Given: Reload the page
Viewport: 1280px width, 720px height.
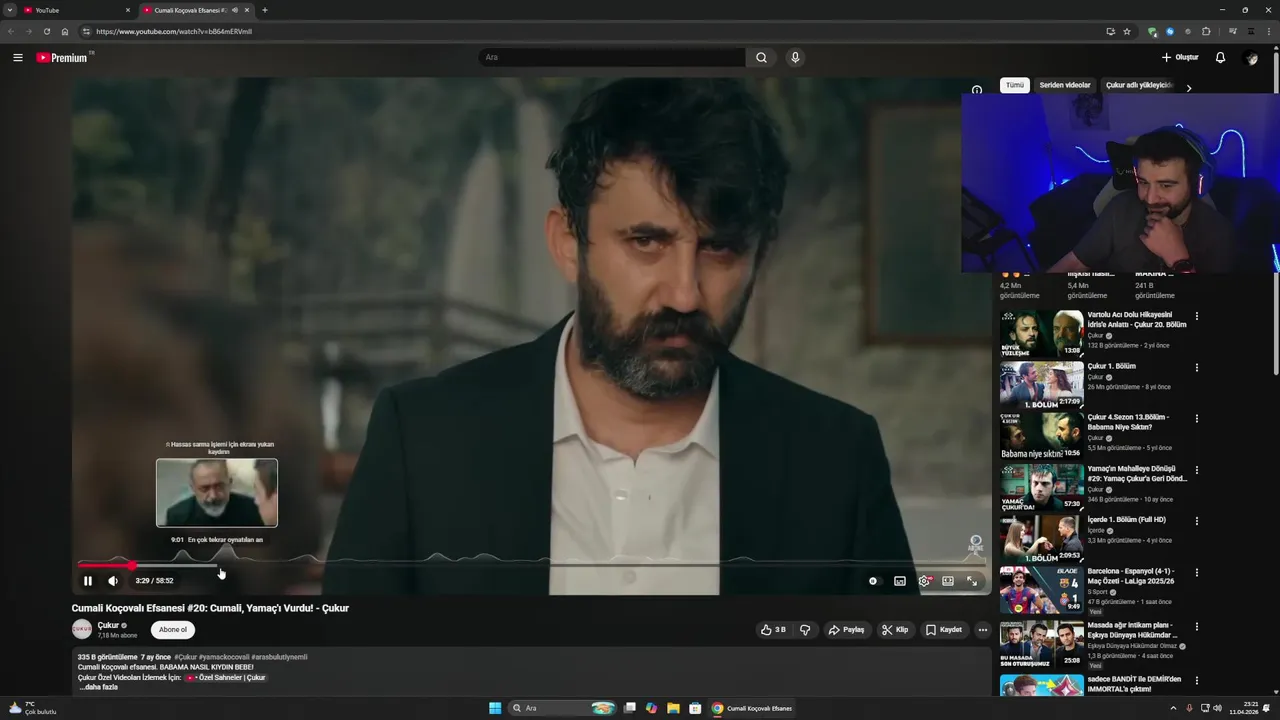Looking at the screenshot, I should pyautogui.click(x=46, y=31).
